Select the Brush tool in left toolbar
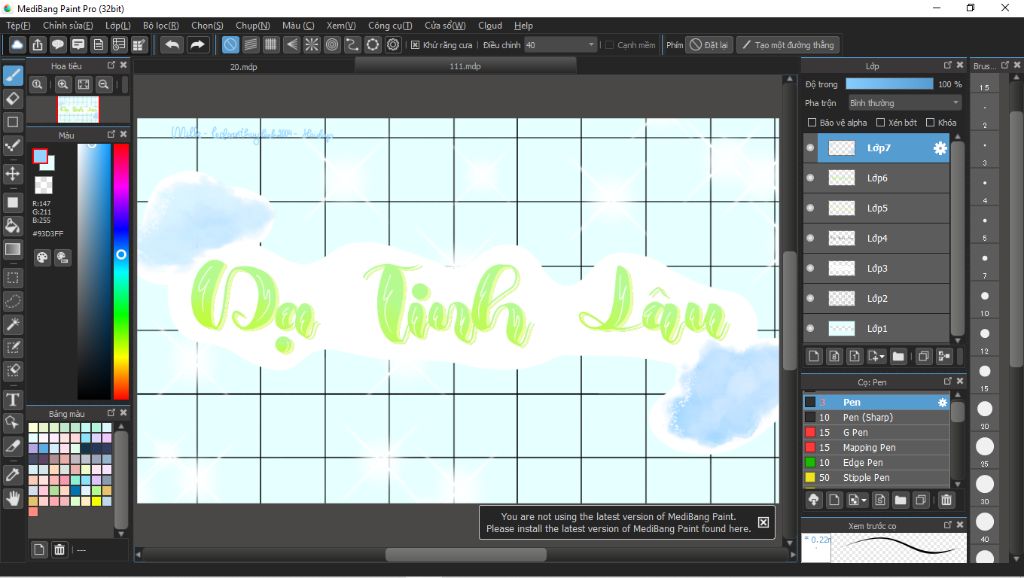The height and width of the screenshot is (578, 1024). pyautogui.click(x=12, y=75)
